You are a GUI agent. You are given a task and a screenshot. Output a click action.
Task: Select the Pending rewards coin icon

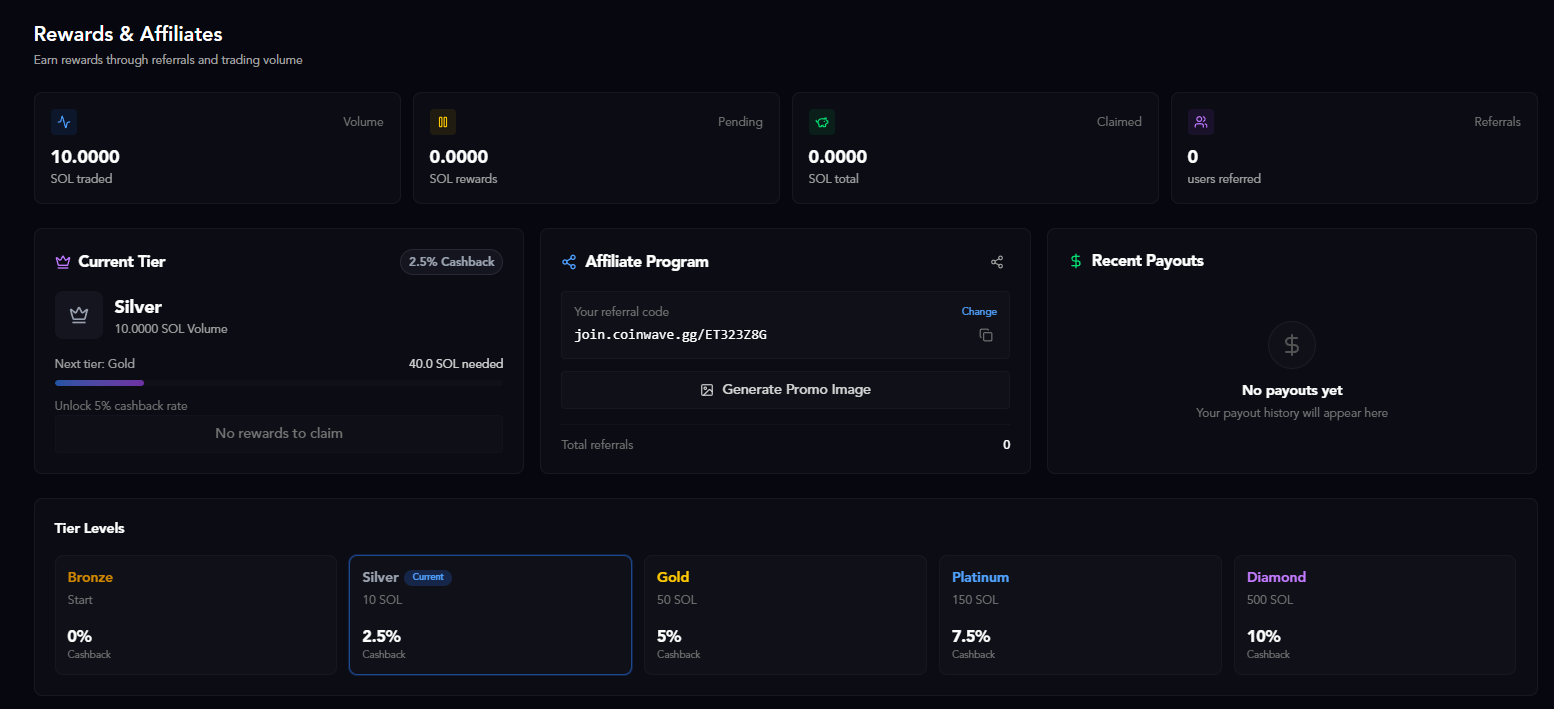pyautogui.click(x=442, y=121)
